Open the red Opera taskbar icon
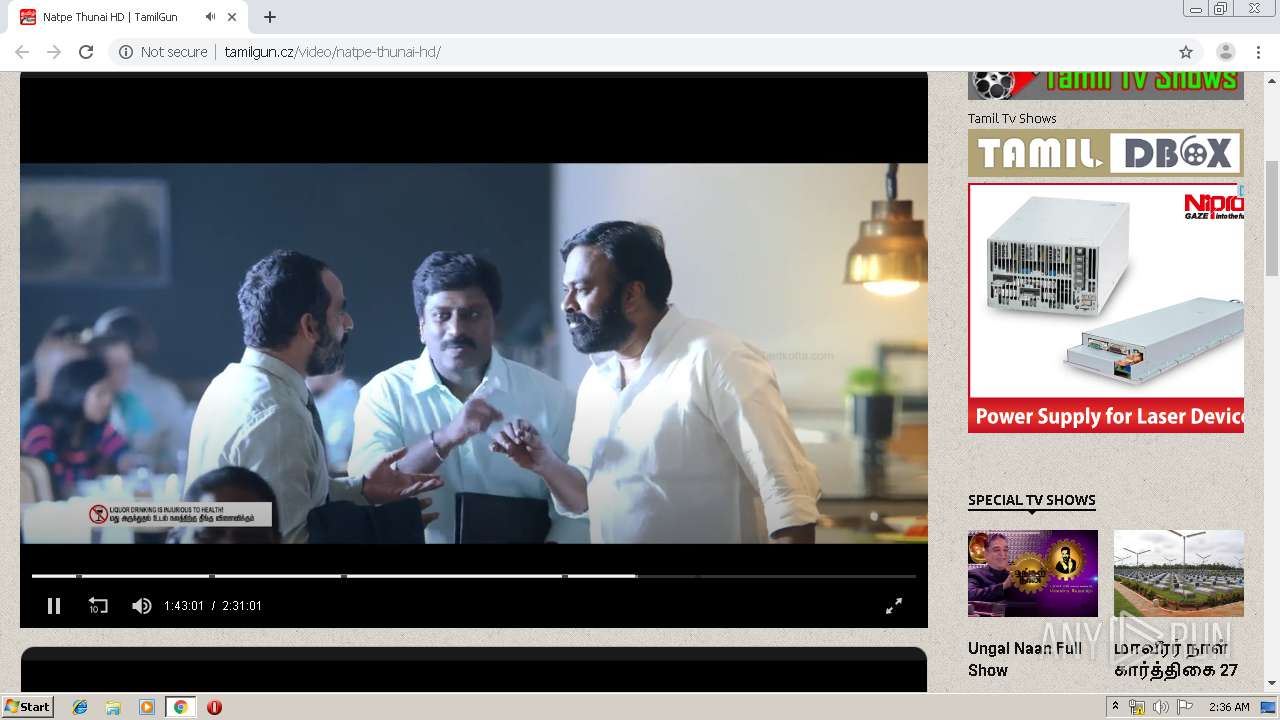1280x720 pixels. pos(214,707)
